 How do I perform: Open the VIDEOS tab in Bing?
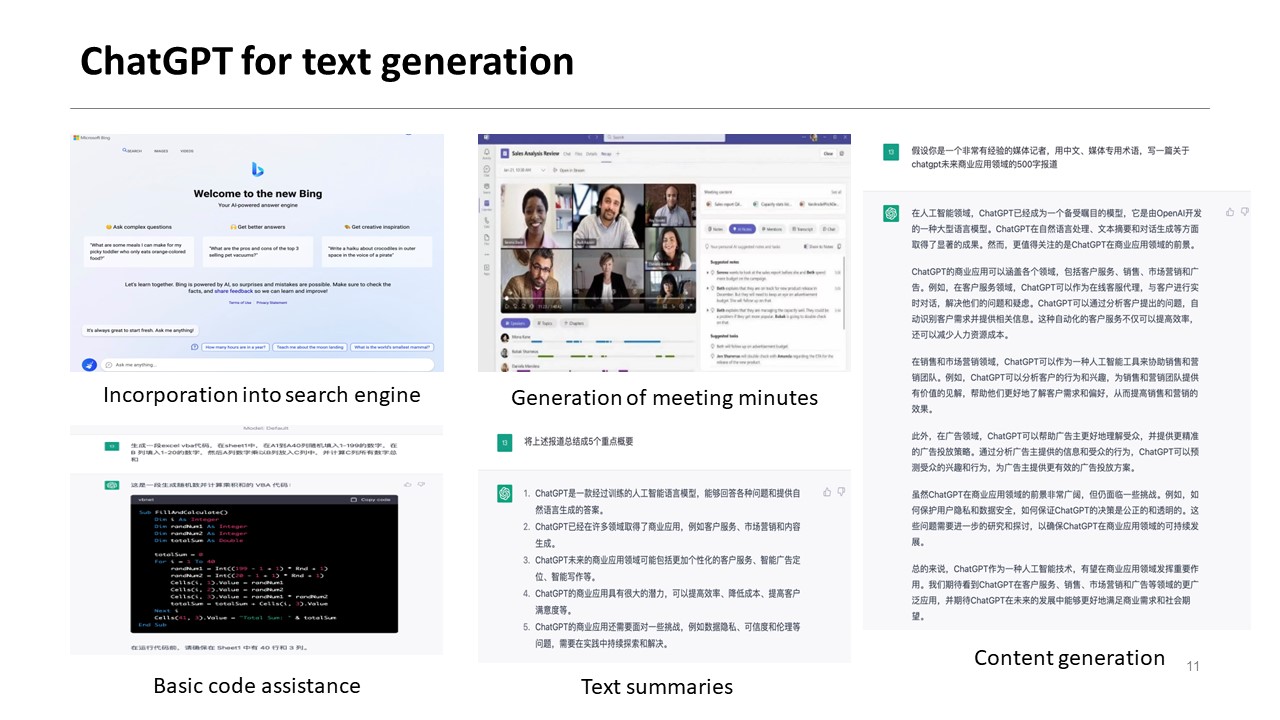coord(187,151)
